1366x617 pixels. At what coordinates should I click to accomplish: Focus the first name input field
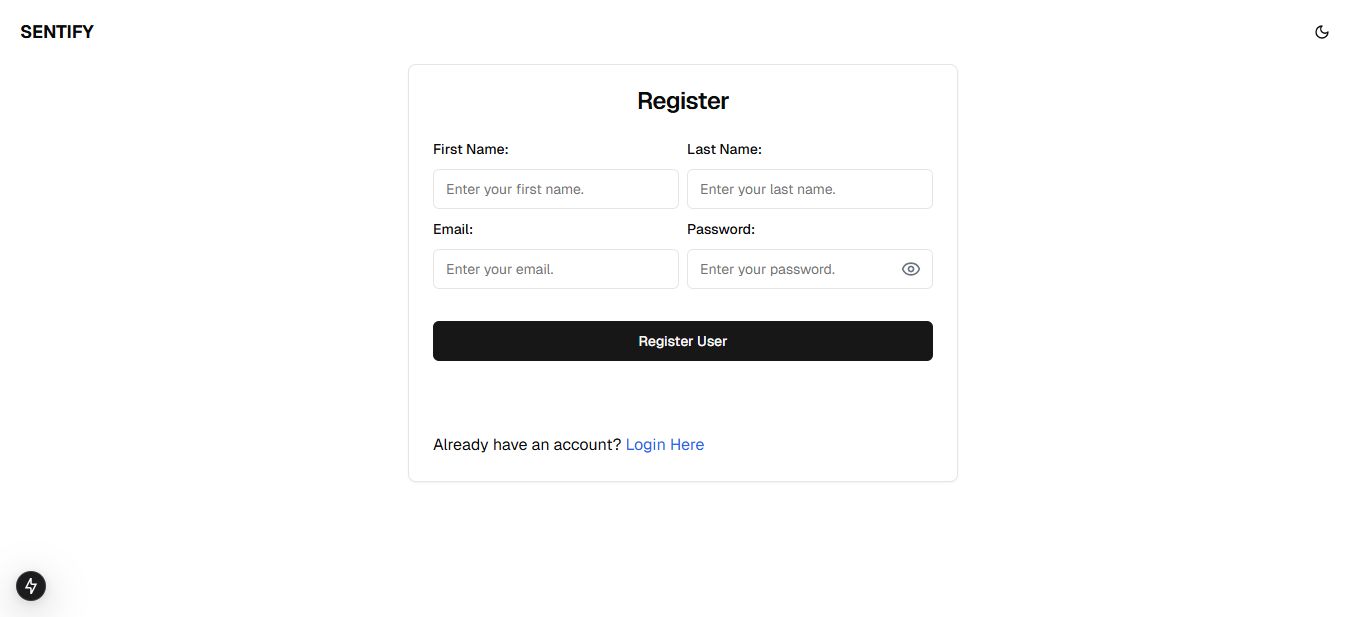click(555, 189)
